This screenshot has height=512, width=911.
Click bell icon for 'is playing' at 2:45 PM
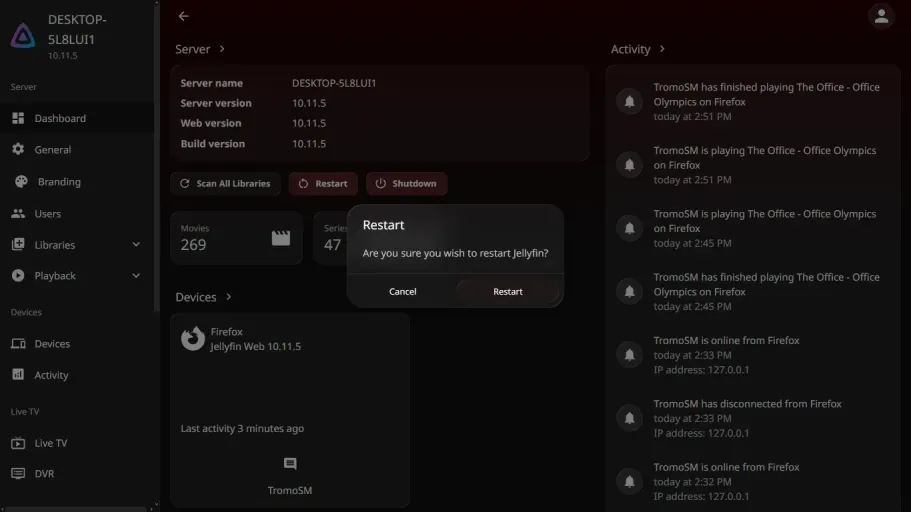coord(629,228)
